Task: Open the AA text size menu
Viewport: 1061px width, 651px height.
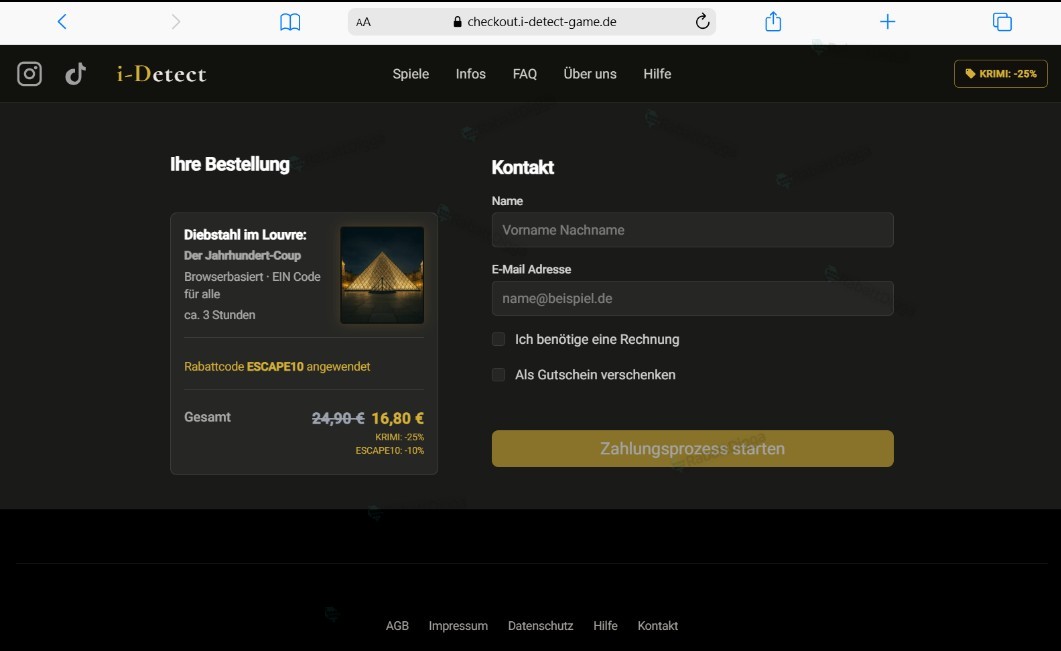Action: [x=363, y=22]
